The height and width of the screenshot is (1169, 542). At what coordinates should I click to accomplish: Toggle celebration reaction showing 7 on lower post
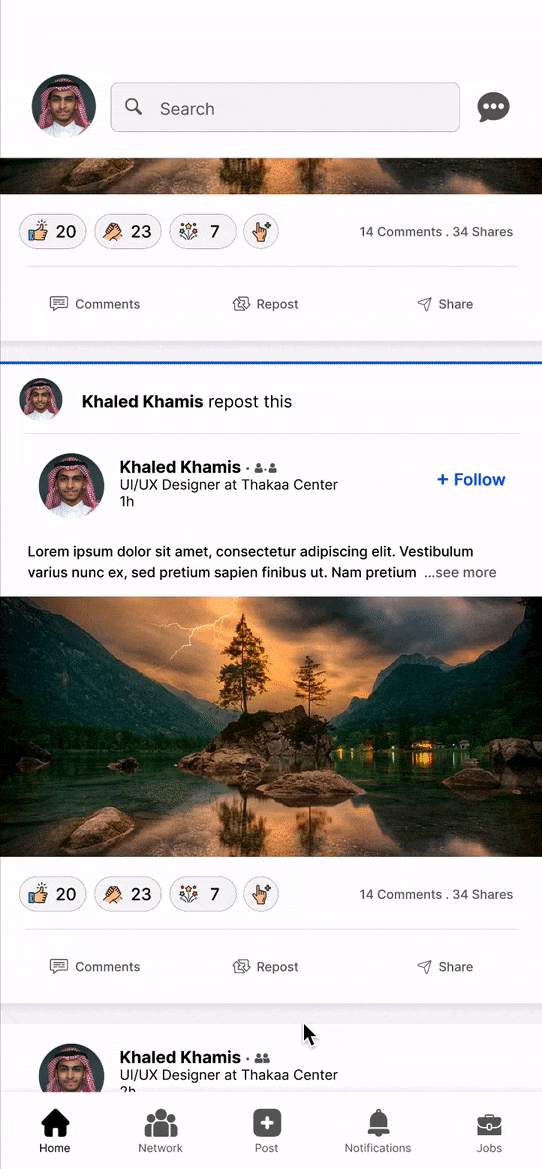(x=204, y=894)
